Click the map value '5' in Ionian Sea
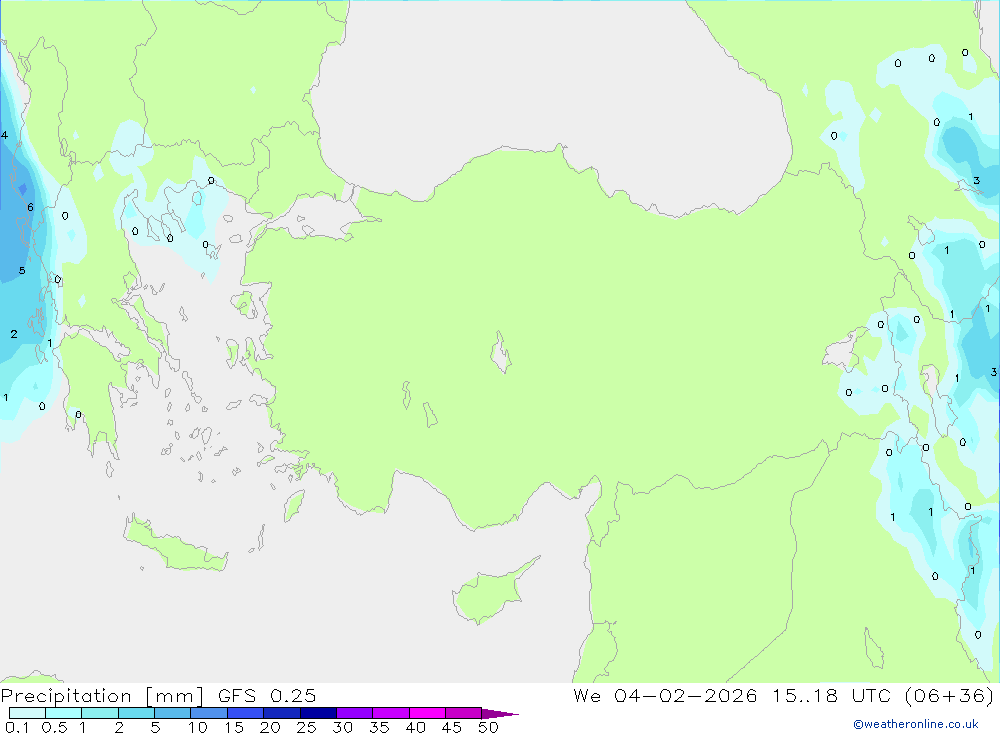Viewport: 1000px width, 733px height. point(22,270)
